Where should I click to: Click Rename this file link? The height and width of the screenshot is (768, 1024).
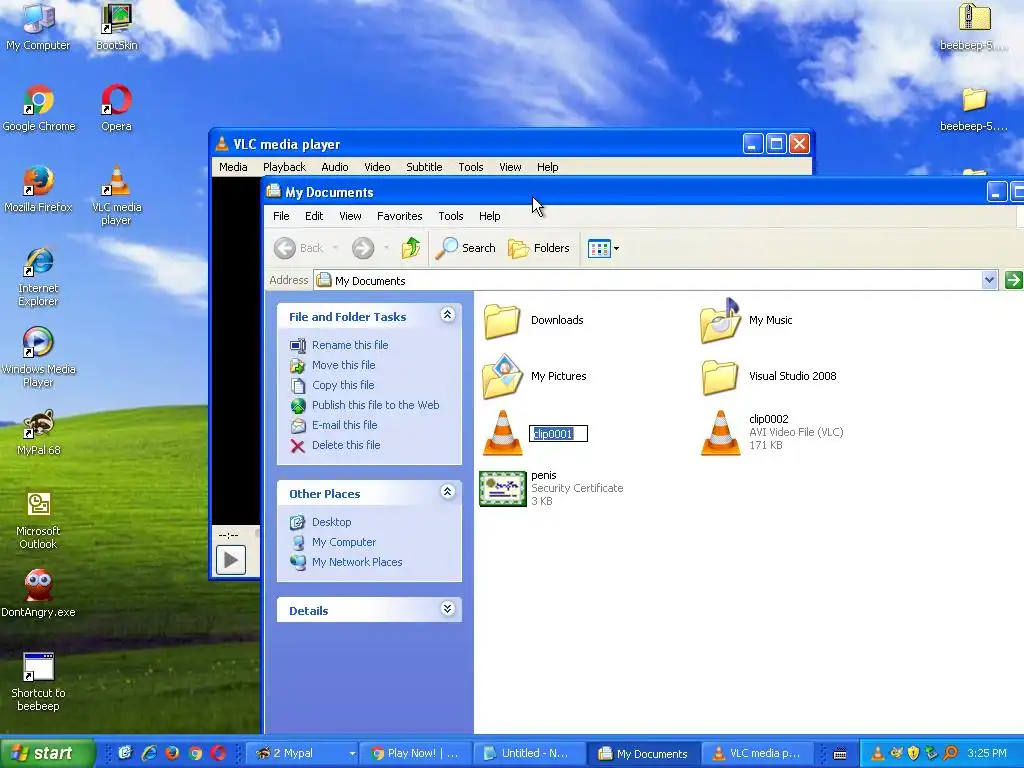point(350,345)
